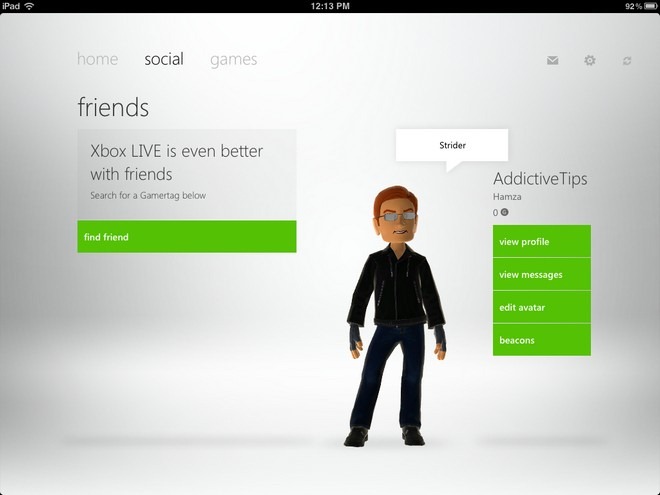Image resolution: width=660 pixels, height=495 pixels.
Task: Tap the friends heading
Action: [113, 107]
